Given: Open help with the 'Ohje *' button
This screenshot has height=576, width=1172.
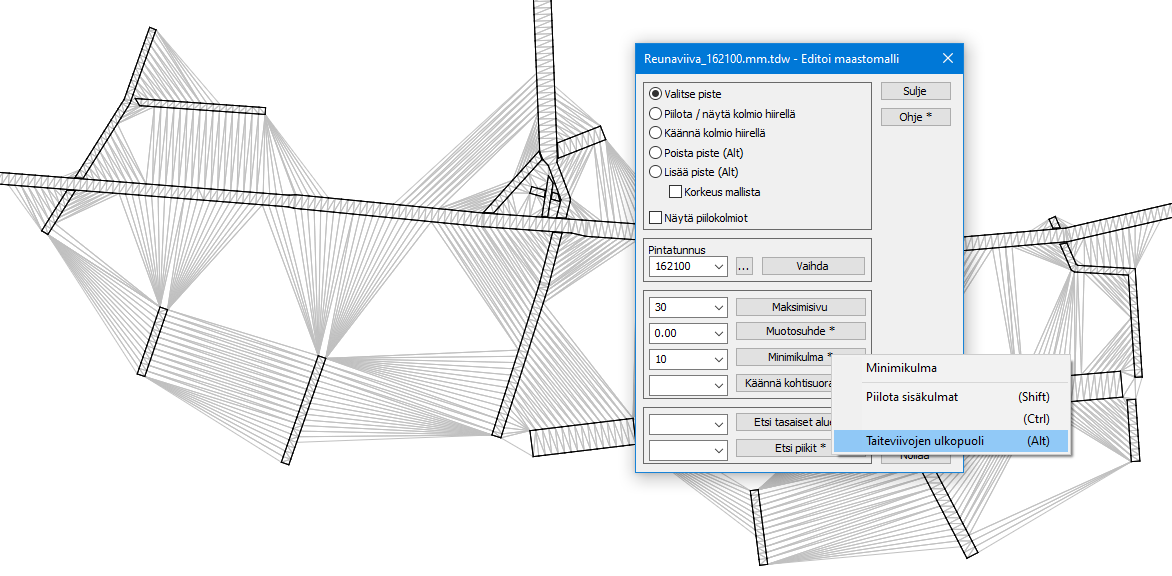Looking at the screenshot, I should (914, 117).
